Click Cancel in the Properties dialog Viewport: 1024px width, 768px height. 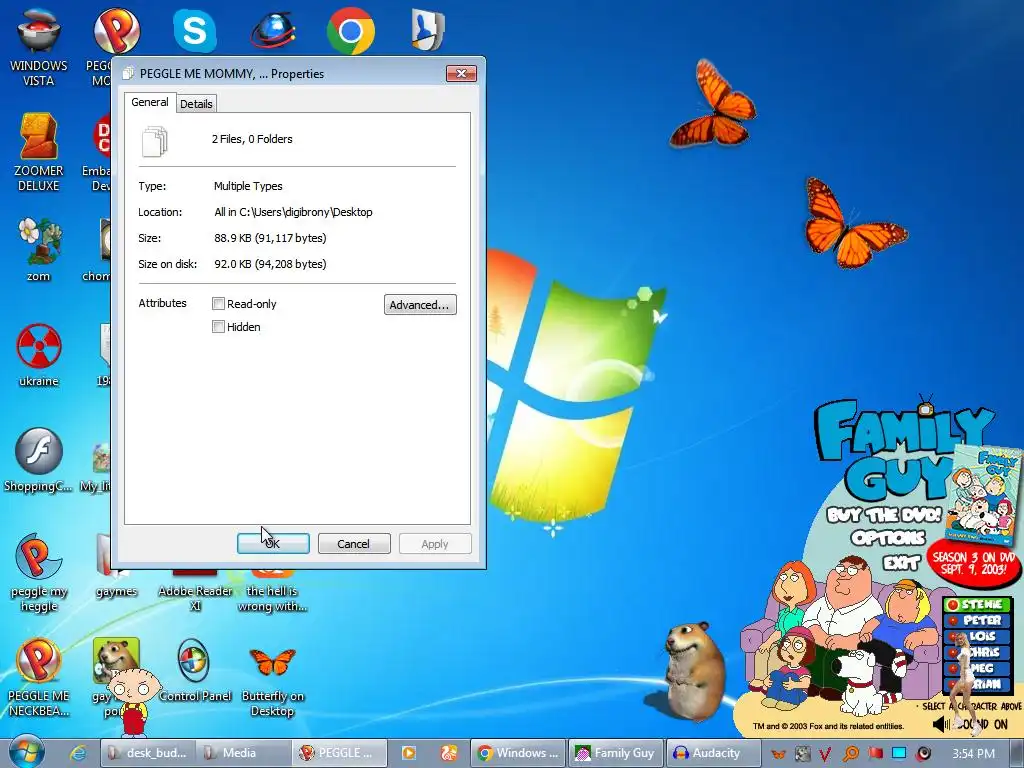tap(354, 543)
